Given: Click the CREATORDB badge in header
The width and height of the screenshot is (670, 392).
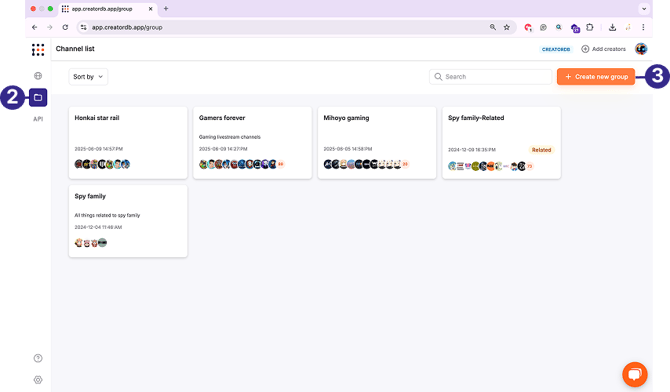Looking at the screenshot, I should point(556,49).
